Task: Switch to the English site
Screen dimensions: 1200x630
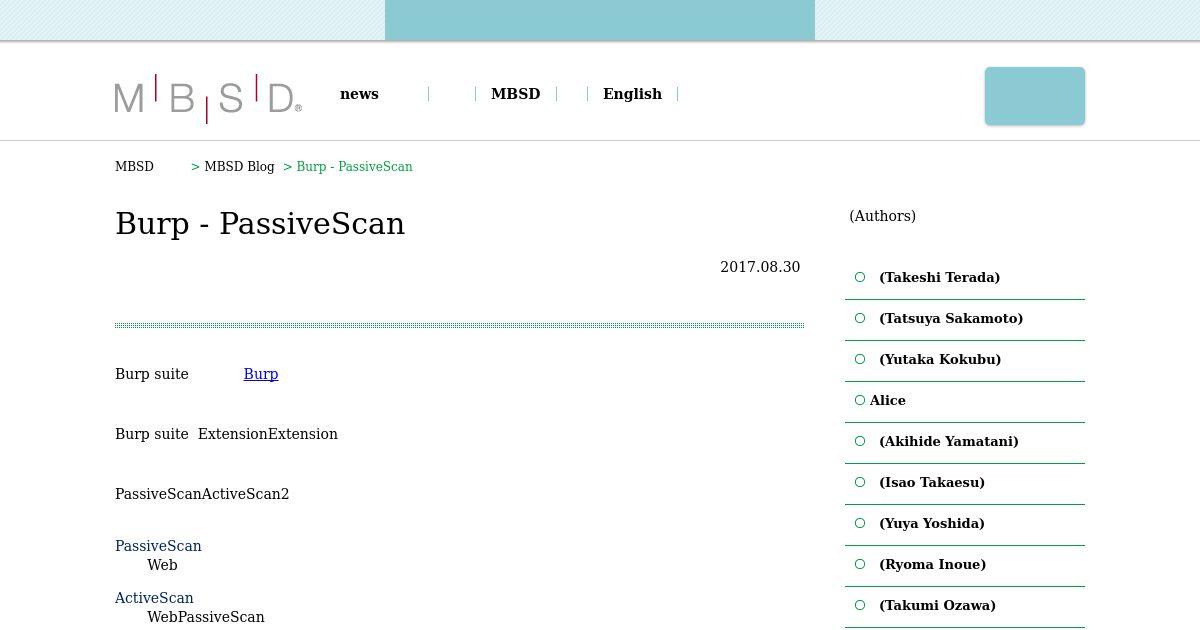Action: pyautogui.click(x=632, y=94)
